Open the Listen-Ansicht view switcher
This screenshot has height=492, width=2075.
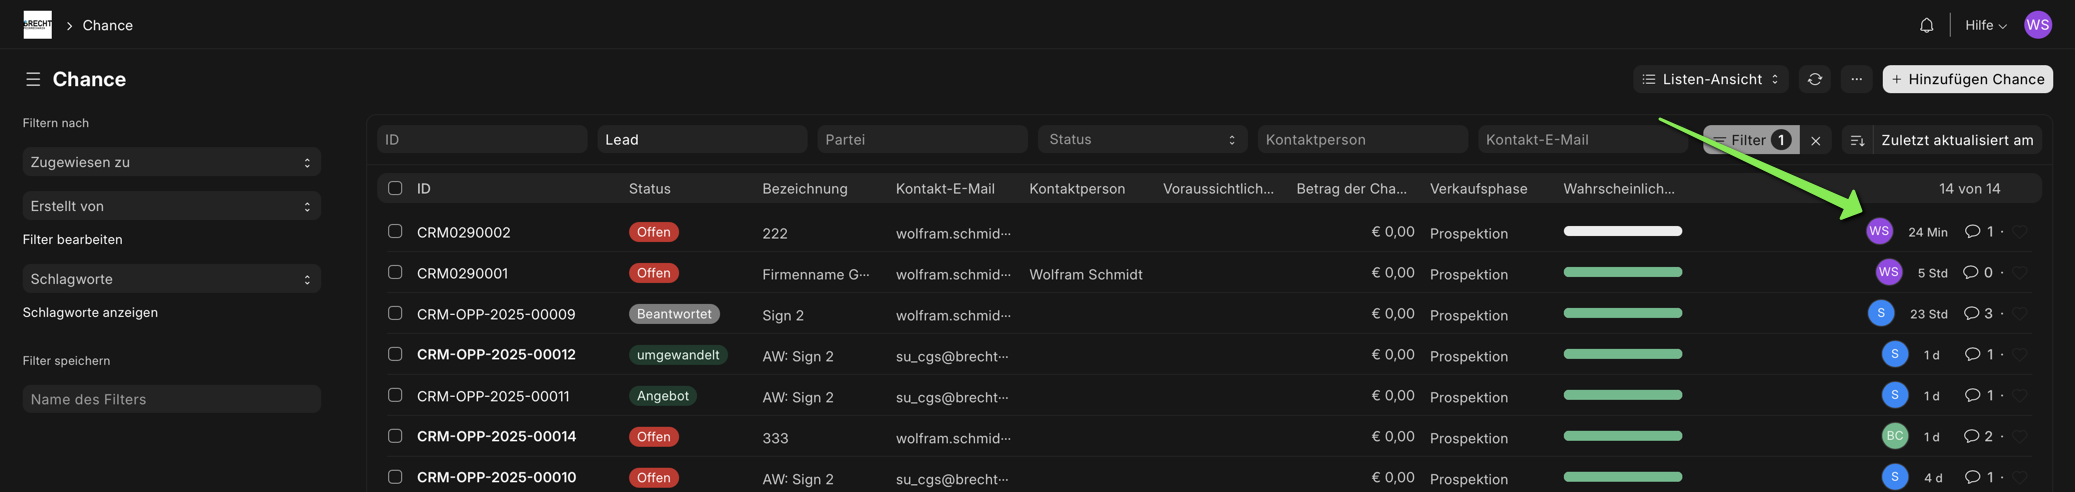click(1710, 79)
